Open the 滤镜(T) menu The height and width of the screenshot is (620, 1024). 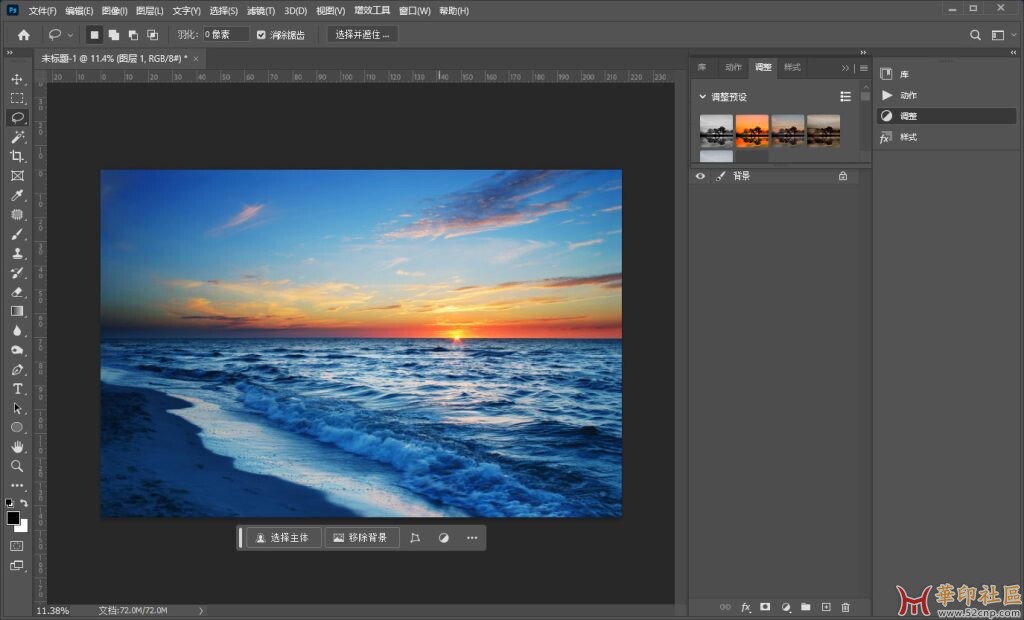261,11
